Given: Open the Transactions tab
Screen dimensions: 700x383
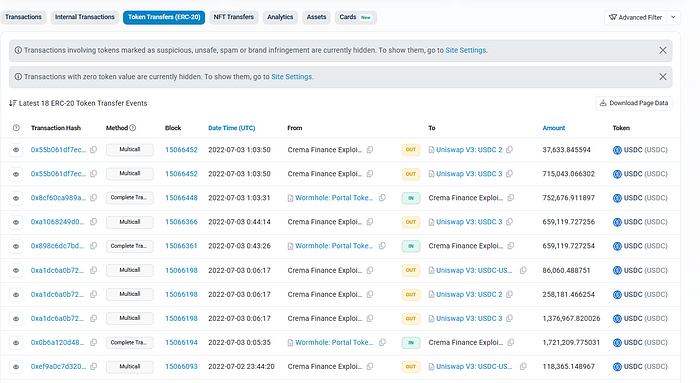Looking at the screenshot, I should click(x=23, y=17).
